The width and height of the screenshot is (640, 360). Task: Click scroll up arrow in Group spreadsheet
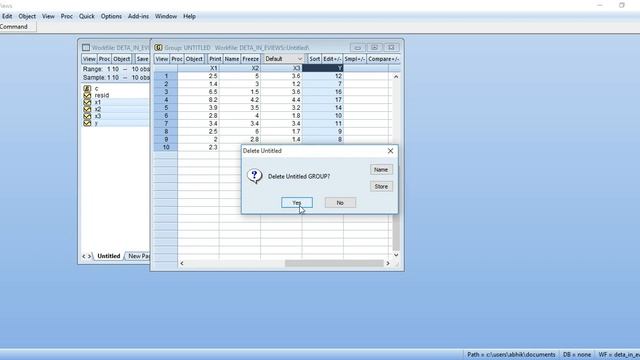pos(396,77)
